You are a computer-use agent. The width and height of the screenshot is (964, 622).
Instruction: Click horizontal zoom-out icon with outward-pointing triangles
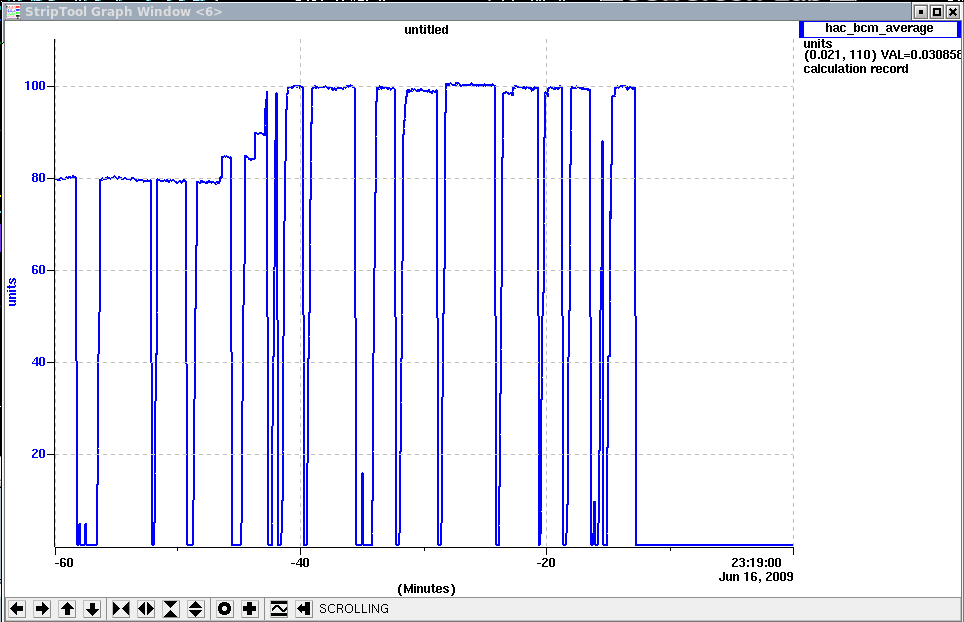coord(146,608)
